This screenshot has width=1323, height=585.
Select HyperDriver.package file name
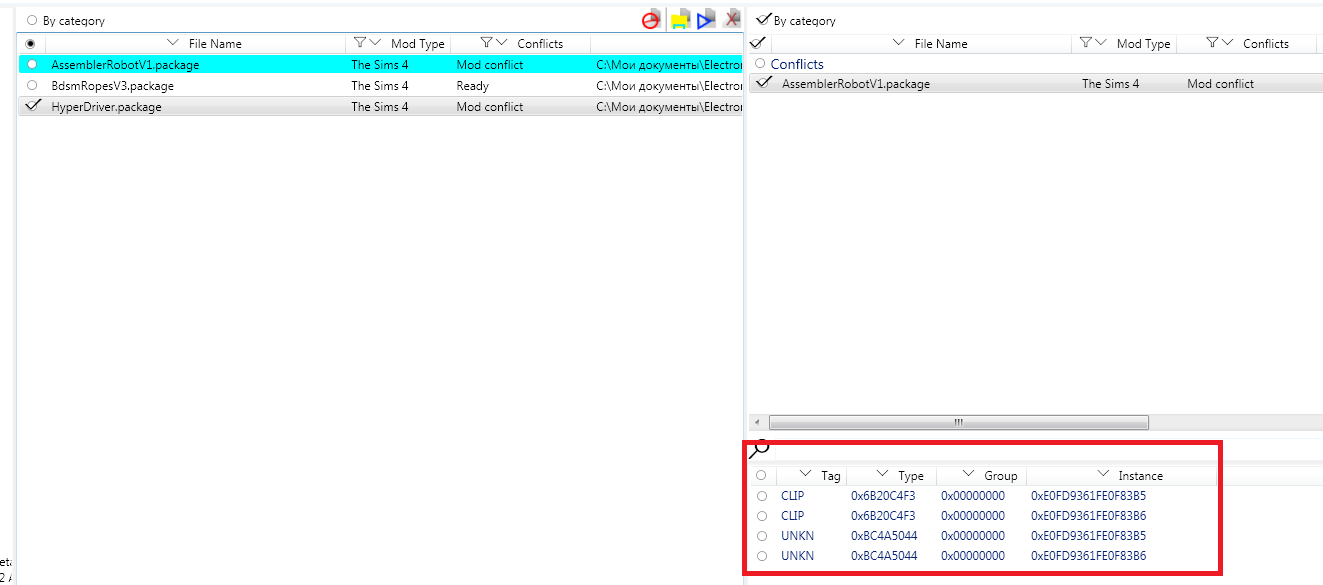click(106, 107)
